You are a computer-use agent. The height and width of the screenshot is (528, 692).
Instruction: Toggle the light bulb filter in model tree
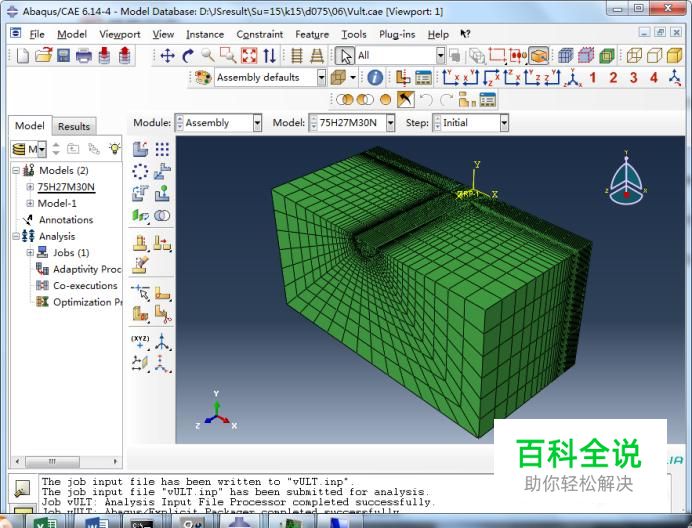coord(114,148)
